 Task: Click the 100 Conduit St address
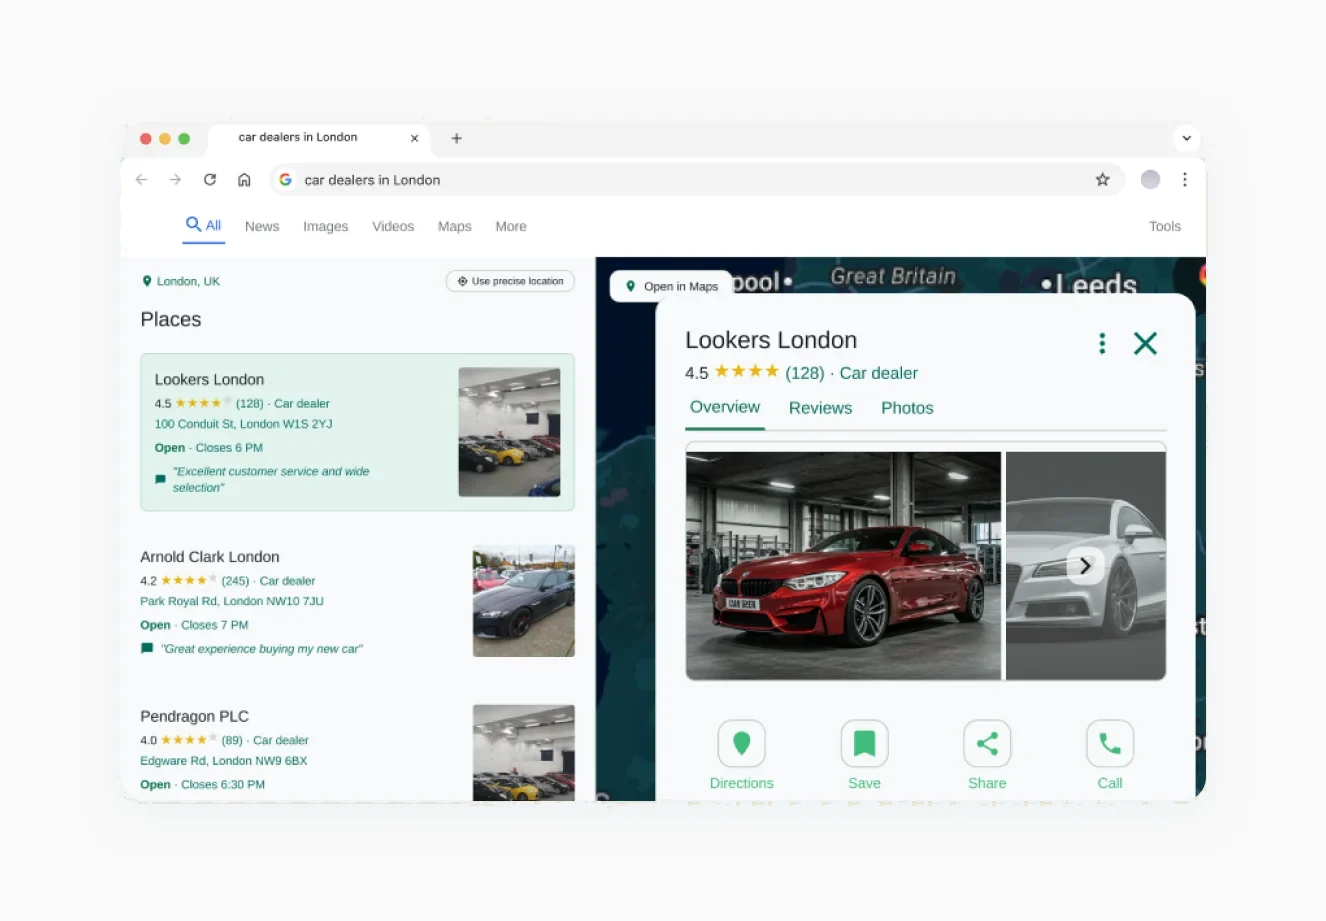click(243, 424)
